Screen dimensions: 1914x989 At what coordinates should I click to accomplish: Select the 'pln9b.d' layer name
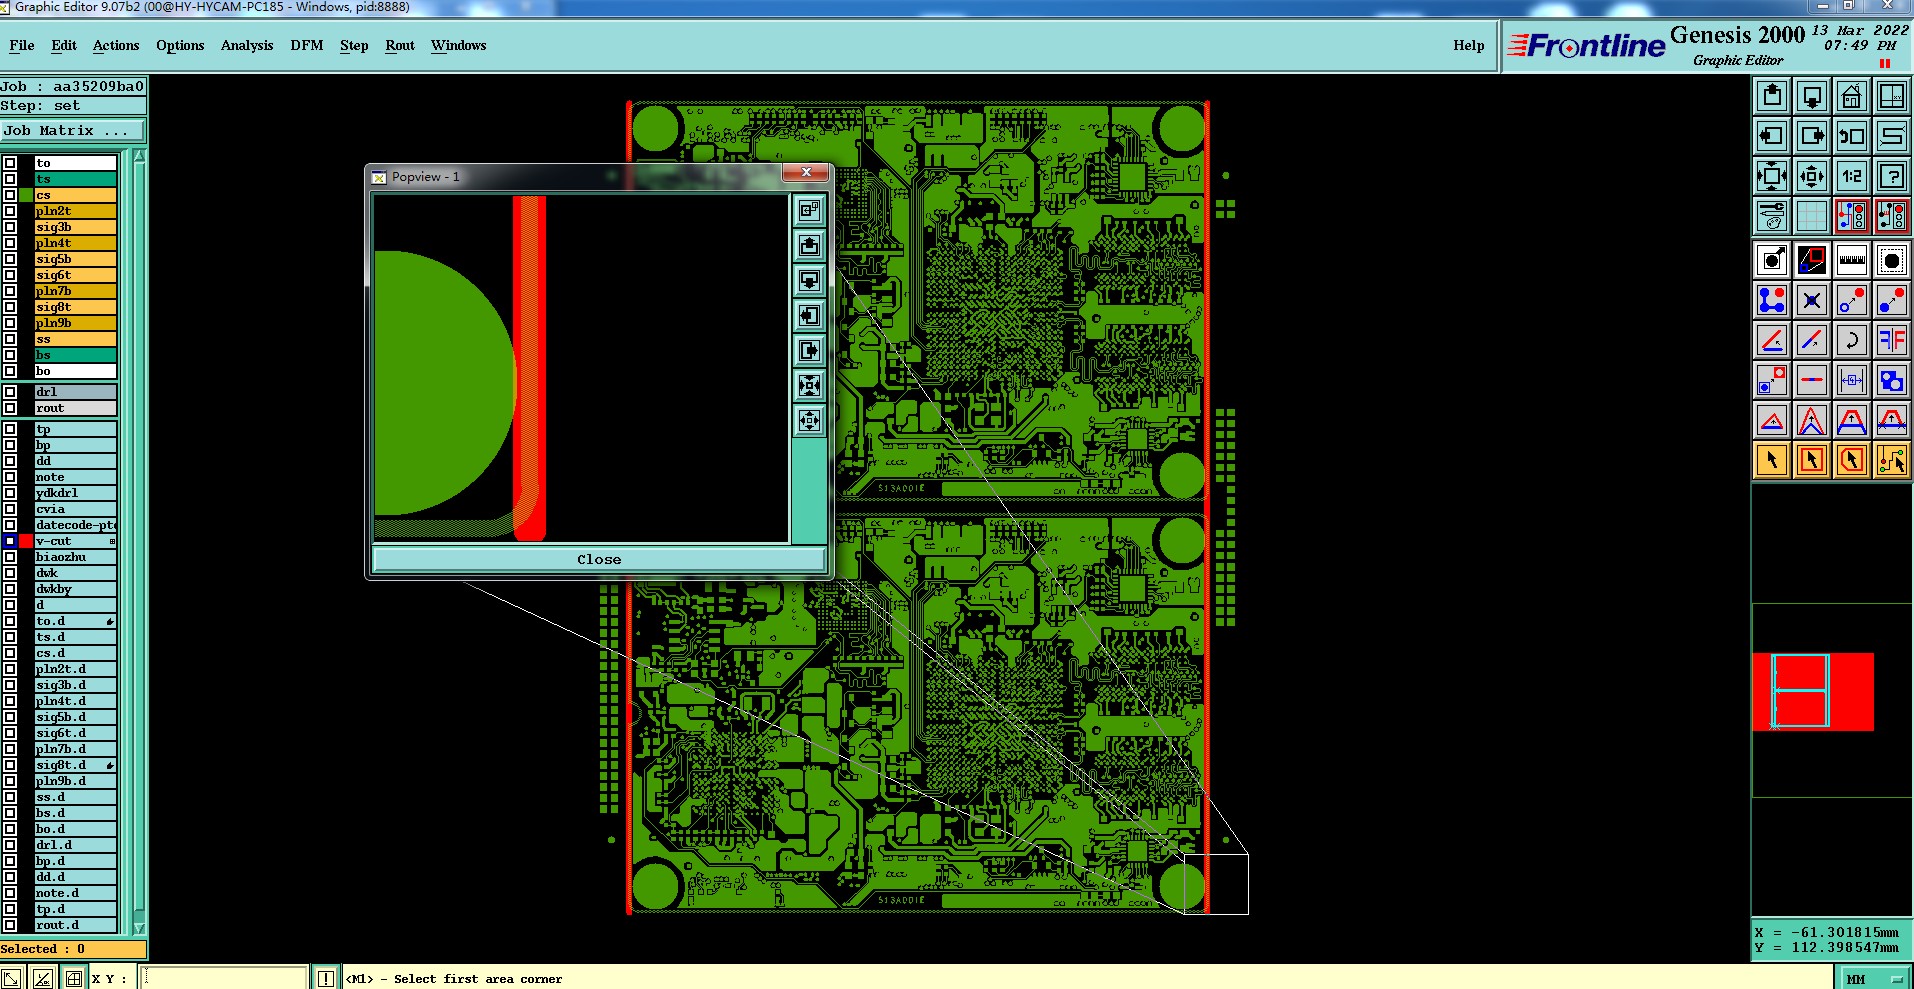76,781
